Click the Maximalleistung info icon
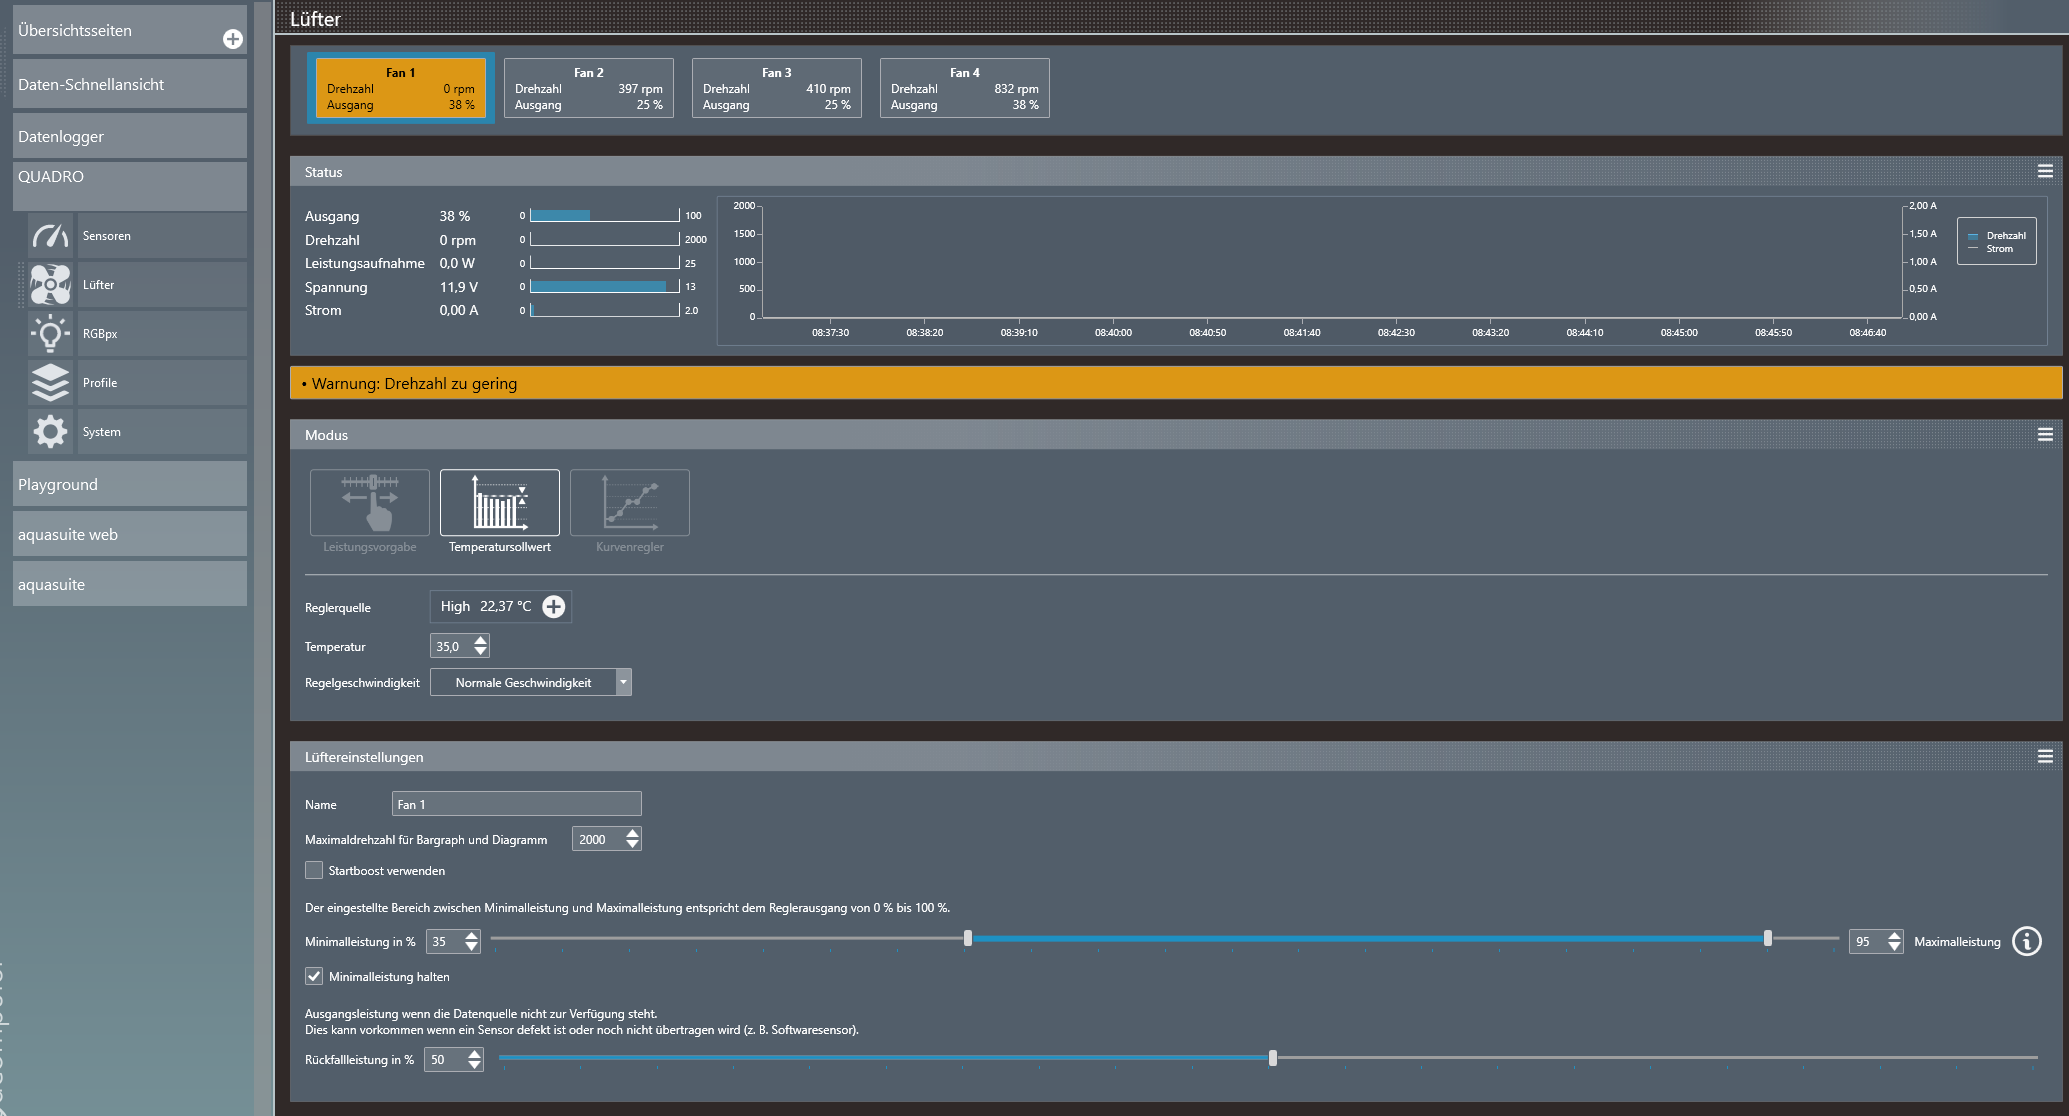 coord(2026,941)
